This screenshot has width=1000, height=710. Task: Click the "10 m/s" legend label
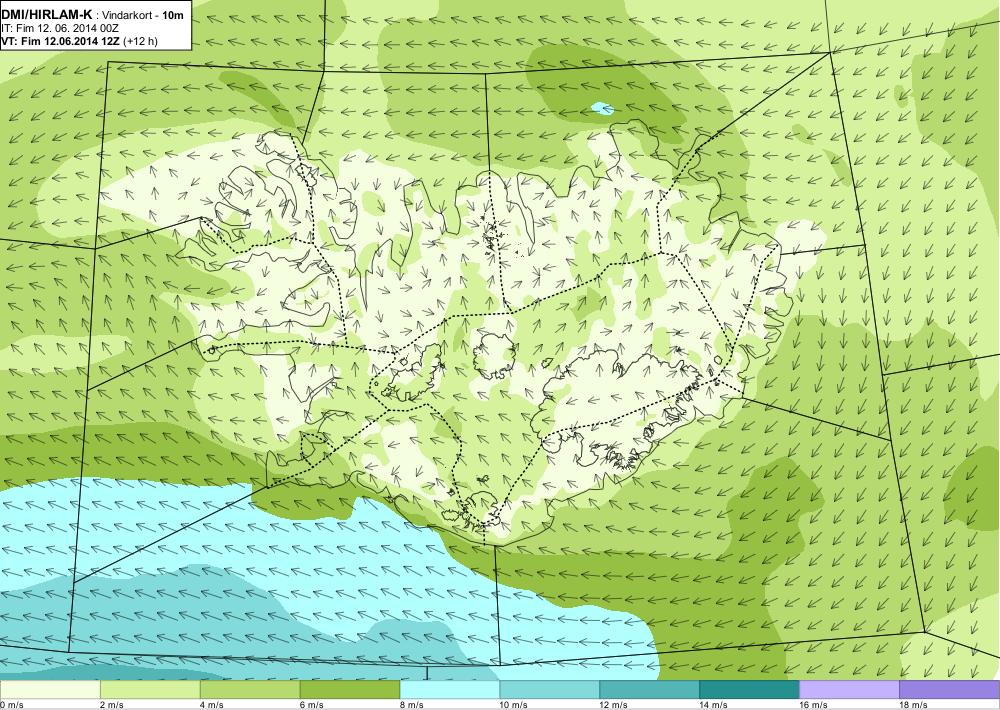(x=514, y=705)
